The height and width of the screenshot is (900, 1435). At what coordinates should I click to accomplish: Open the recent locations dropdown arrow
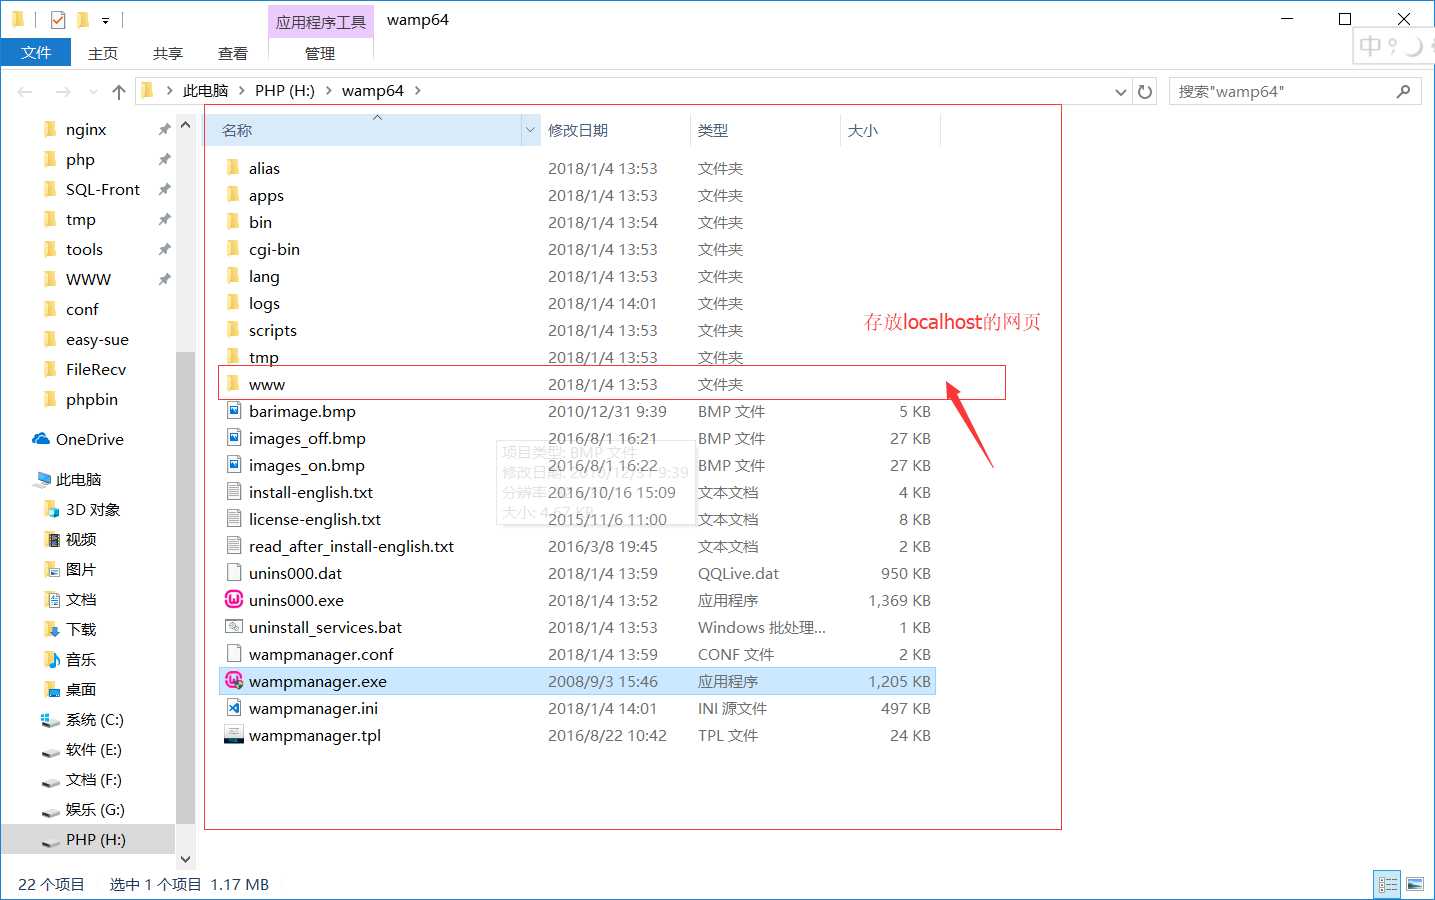[93, 91]
